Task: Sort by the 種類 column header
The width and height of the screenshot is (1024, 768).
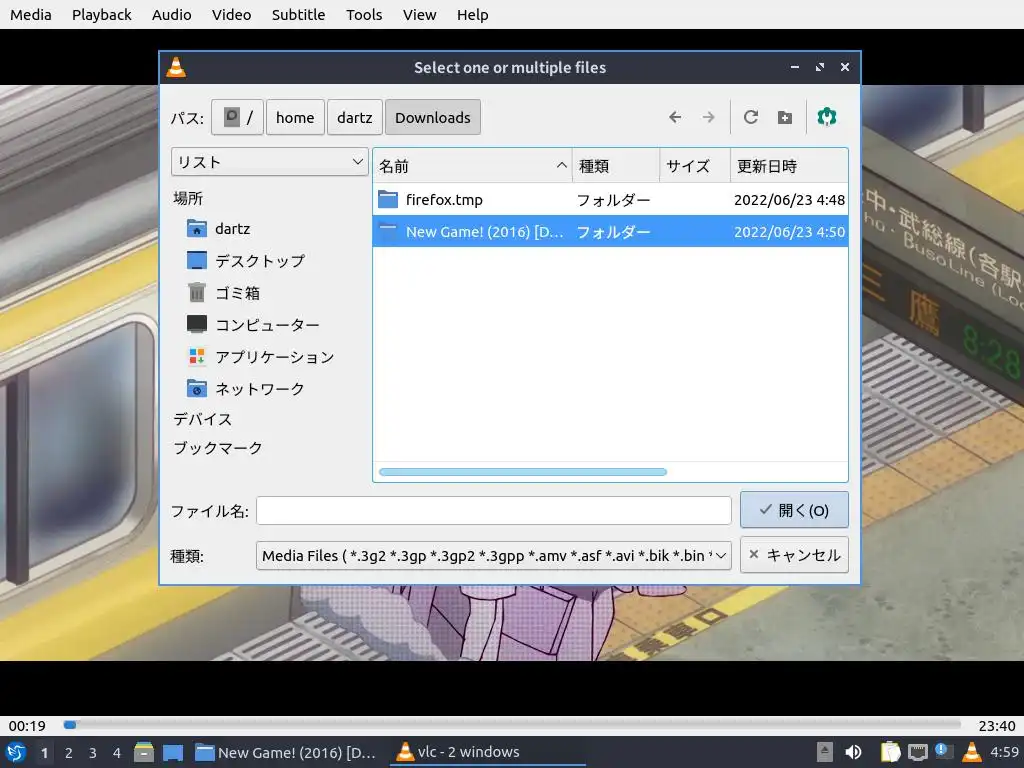Action: tap(615, 166)
